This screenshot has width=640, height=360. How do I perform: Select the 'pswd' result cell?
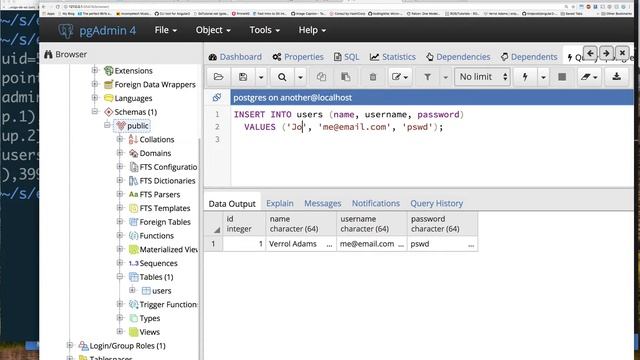tap(442, 244)
